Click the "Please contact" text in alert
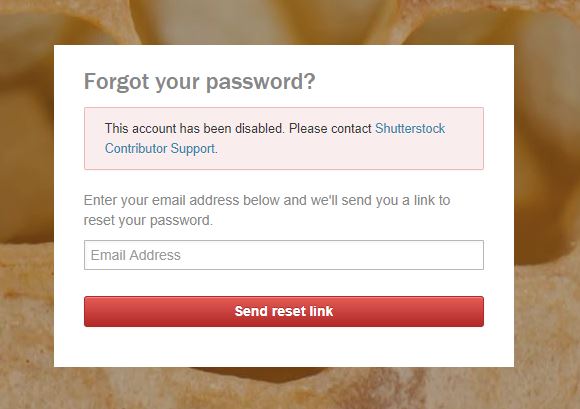Screen dimensions: 580x409 pyautogui.click(x=330, y=129)
